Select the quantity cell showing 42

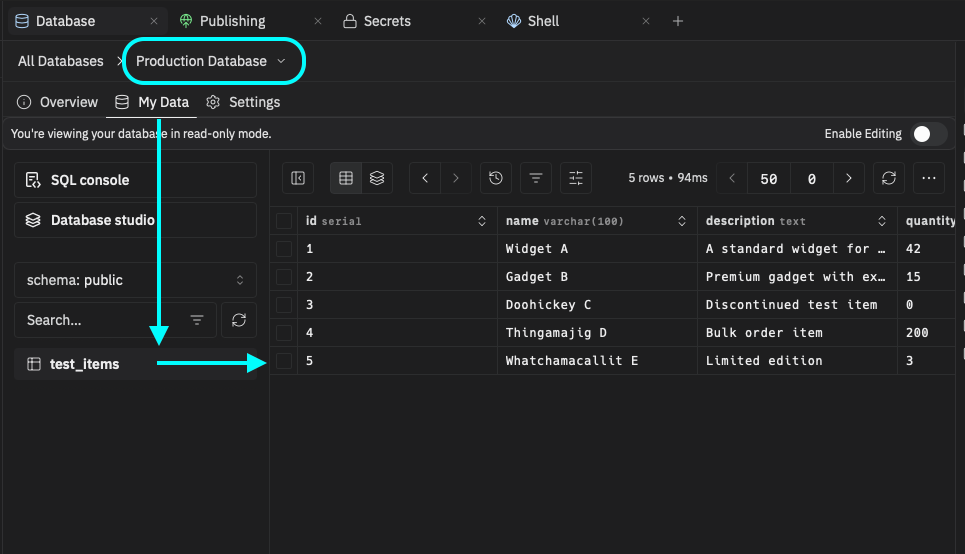point(927,249)
